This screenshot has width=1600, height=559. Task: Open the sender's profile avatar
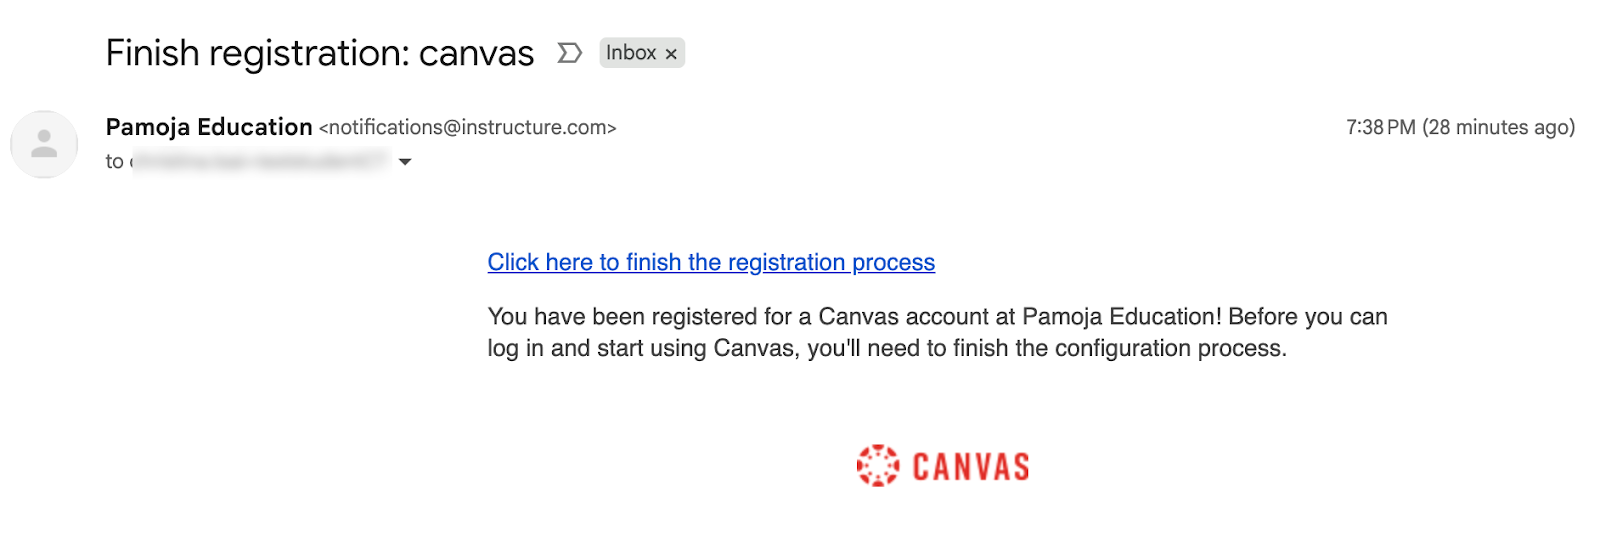click(x=44, y=144)
